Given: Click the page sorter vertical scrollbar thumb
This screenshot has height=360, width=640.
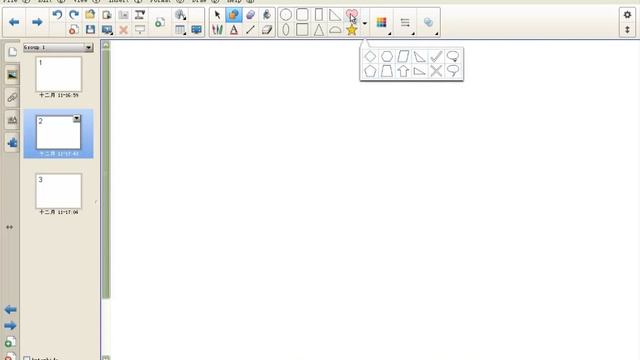Looking at the screenshot, I should [106, 174].
